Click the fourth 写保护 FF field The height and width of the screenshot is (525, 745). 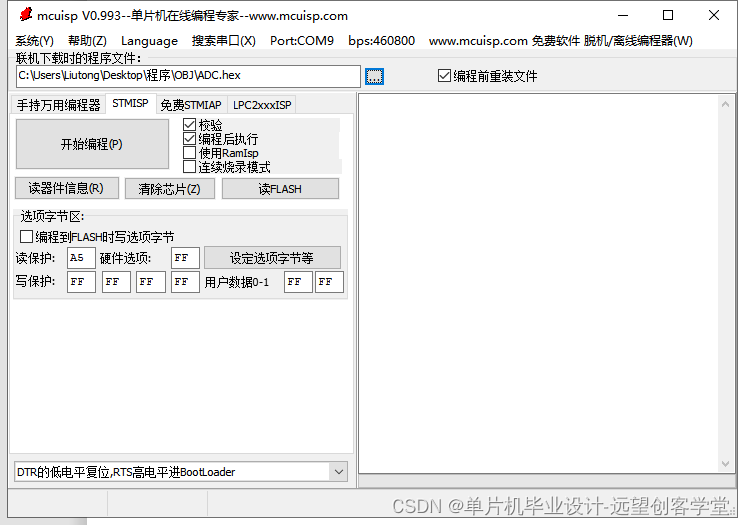click(x=185, y=282)
